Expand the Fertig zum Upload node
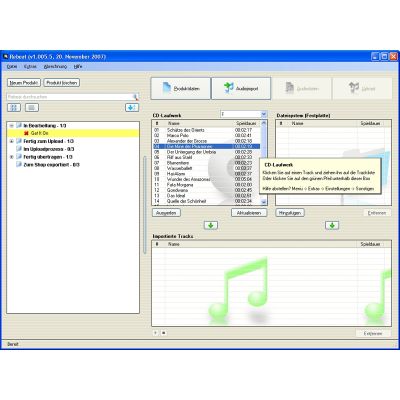Image resolution: width=400 pixels, height=400 pixels. [12, 141]
